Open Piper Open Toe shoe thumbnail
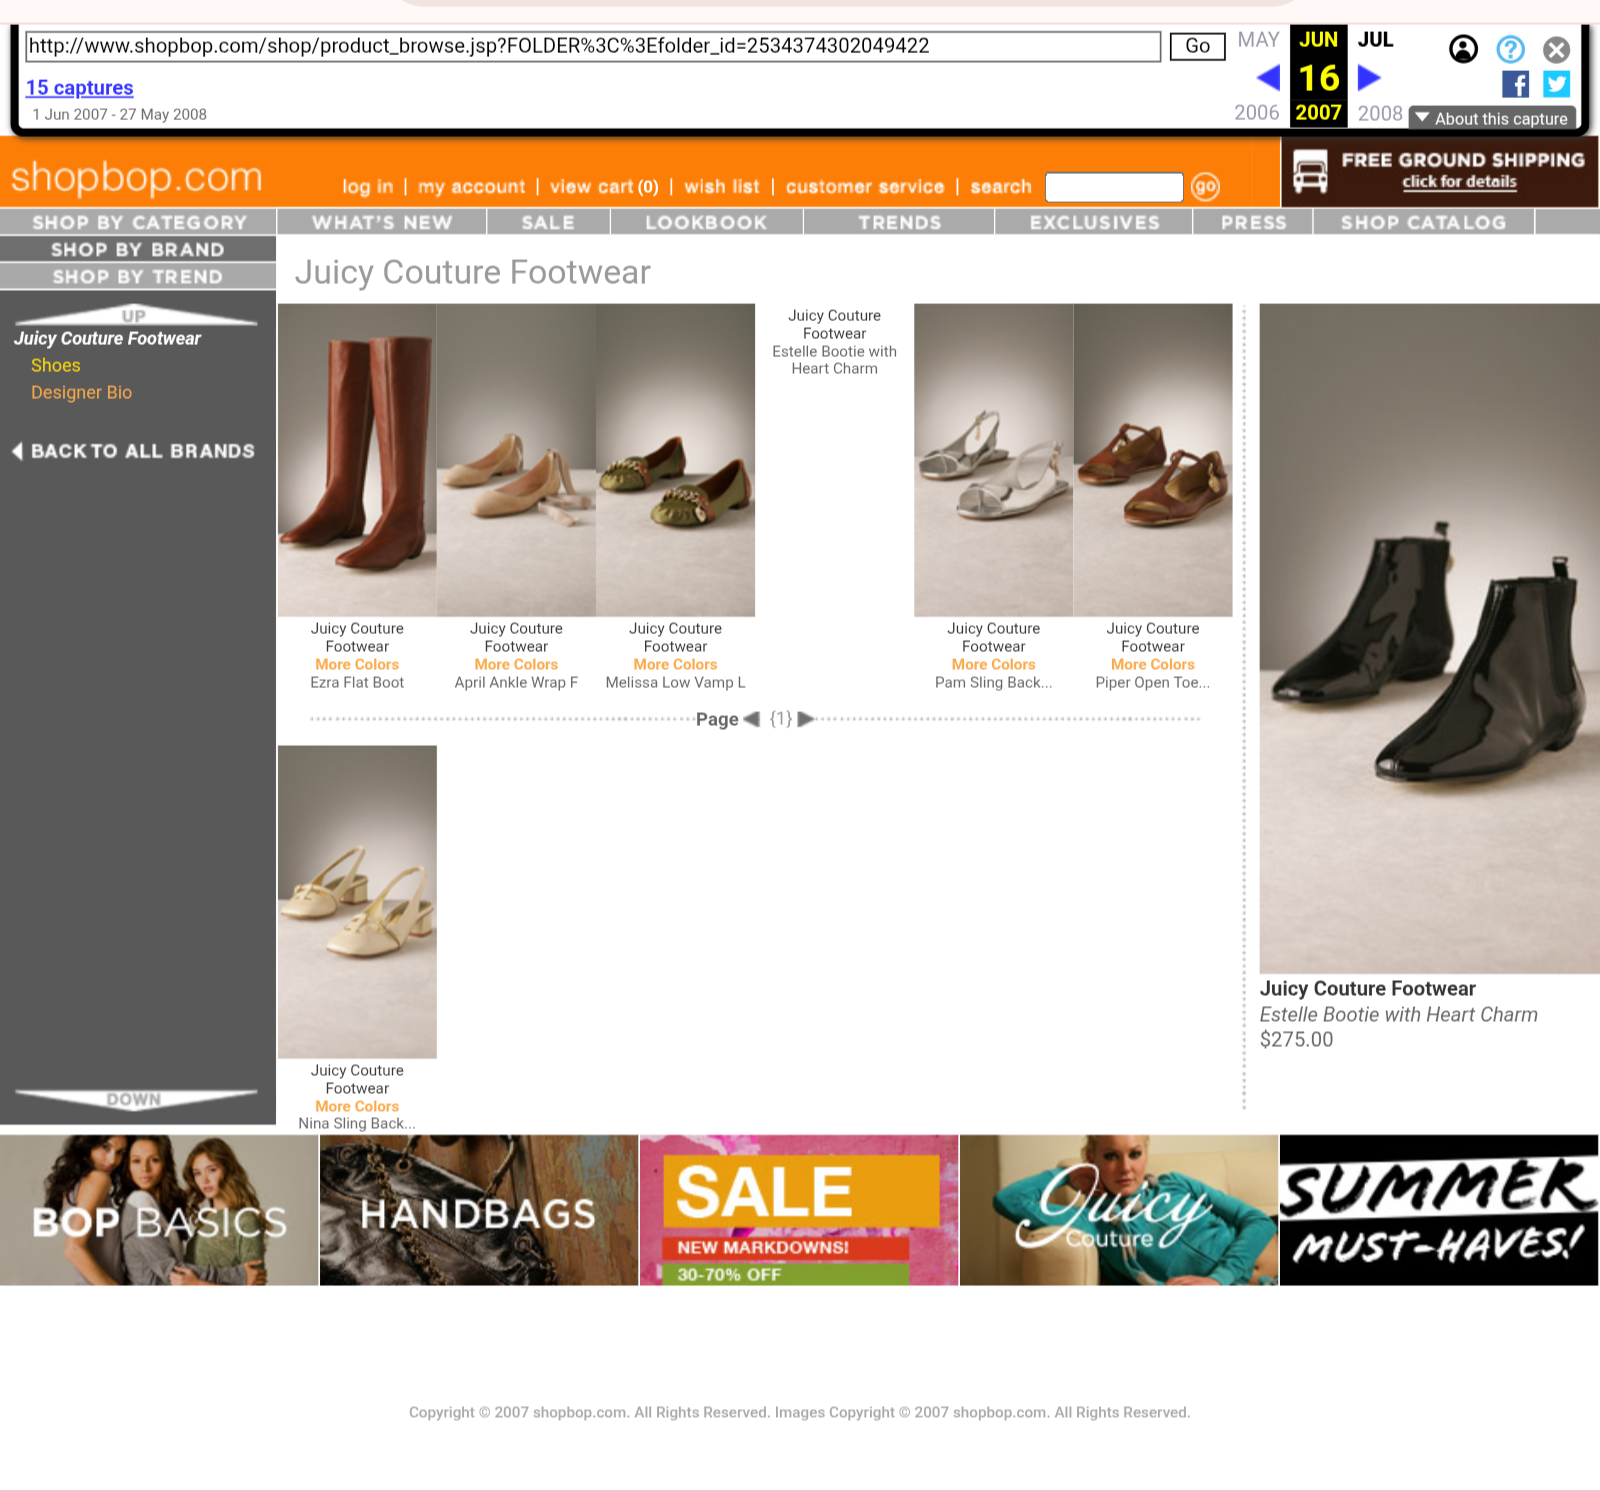 1152,460
